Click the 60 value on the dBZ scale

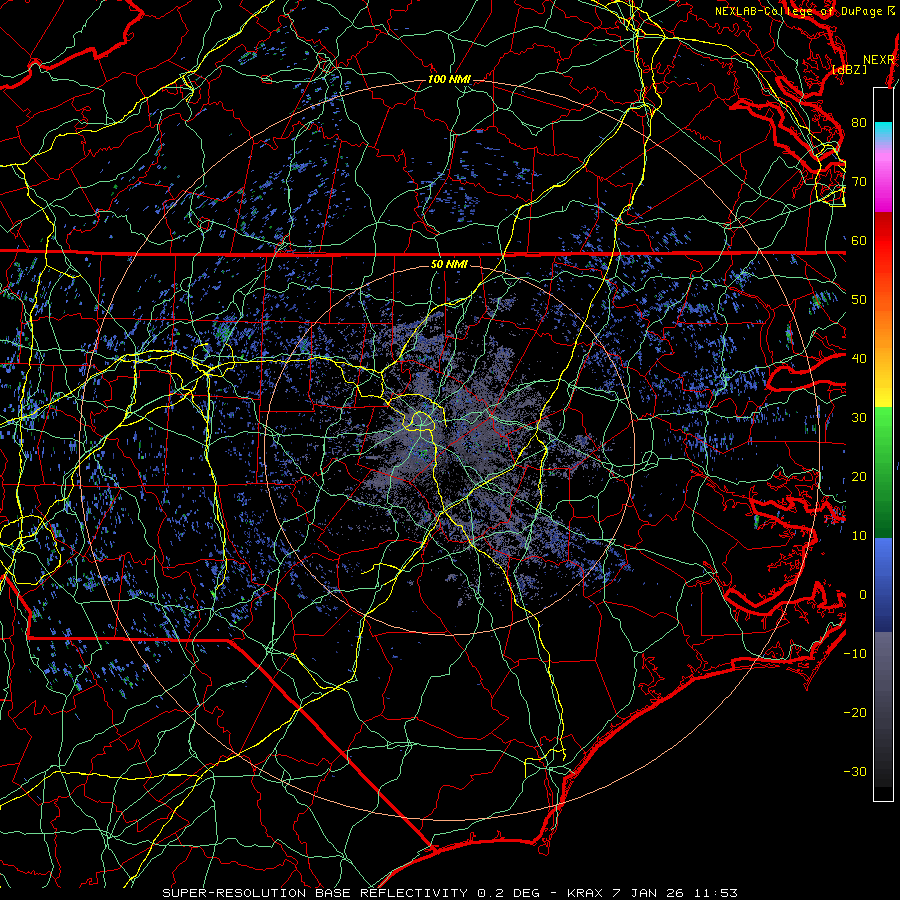click(859, 240)
